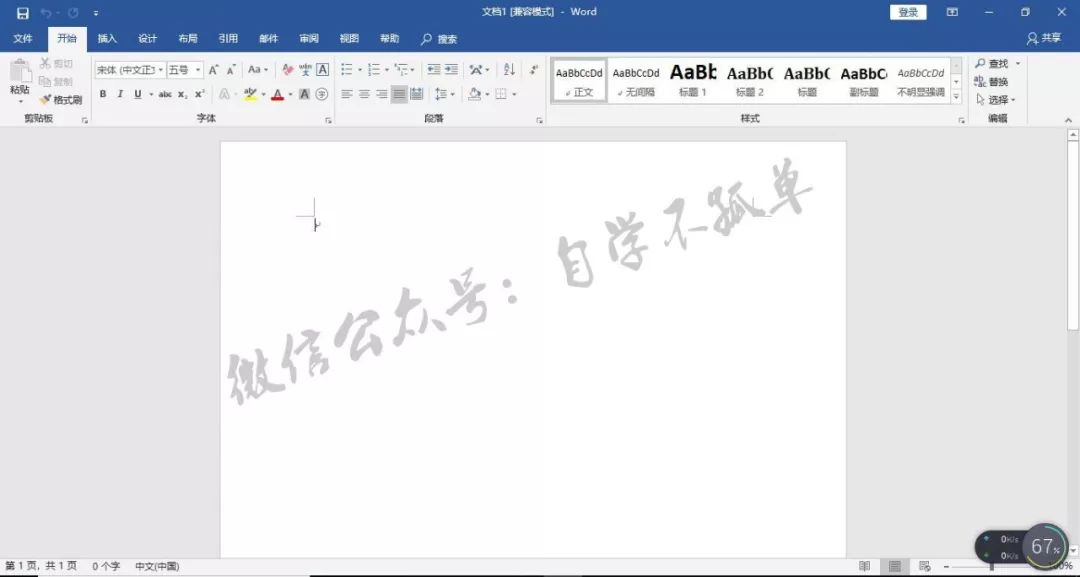Toggle print layout view in status bar
Viewport: 1080px width, 577px height.
click(x=895, y=566)
